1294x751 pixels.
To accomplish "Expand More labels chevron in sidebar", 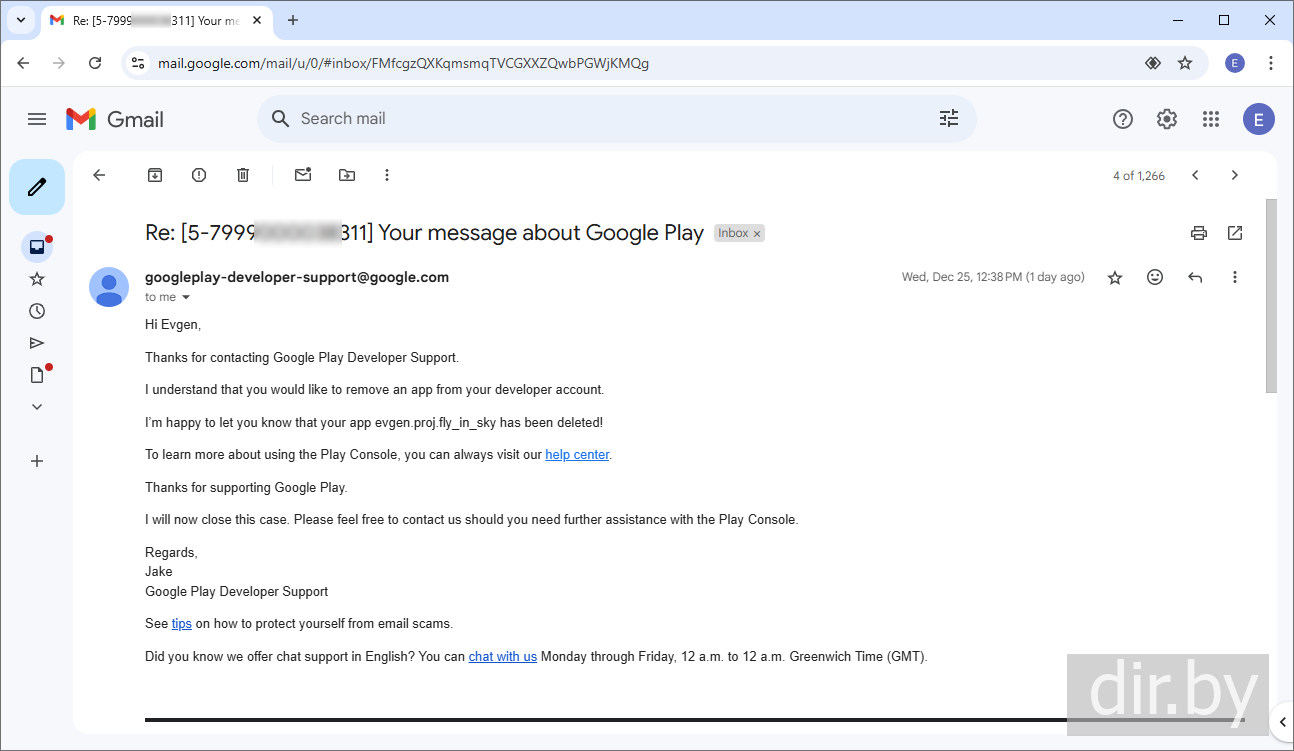I will pyautogui.click(x=37, y=407).
